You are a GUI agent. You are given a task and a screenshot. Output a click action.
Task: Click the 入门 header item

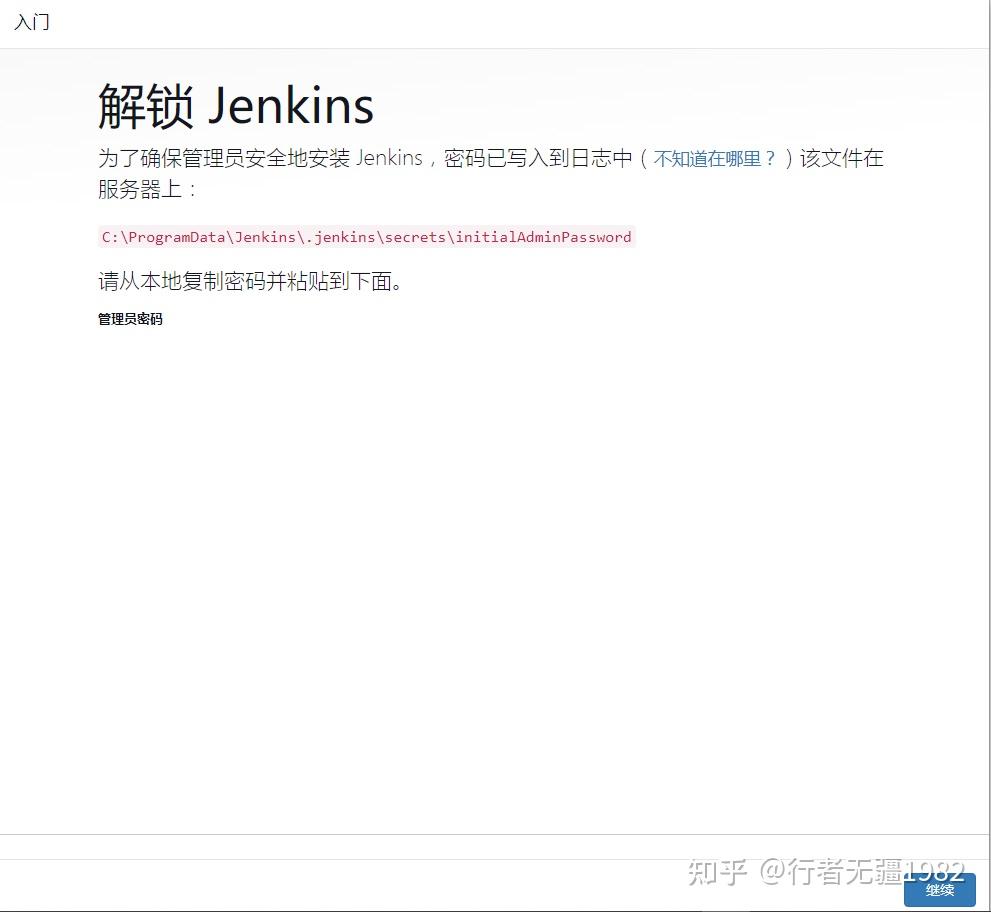[32, 22]
